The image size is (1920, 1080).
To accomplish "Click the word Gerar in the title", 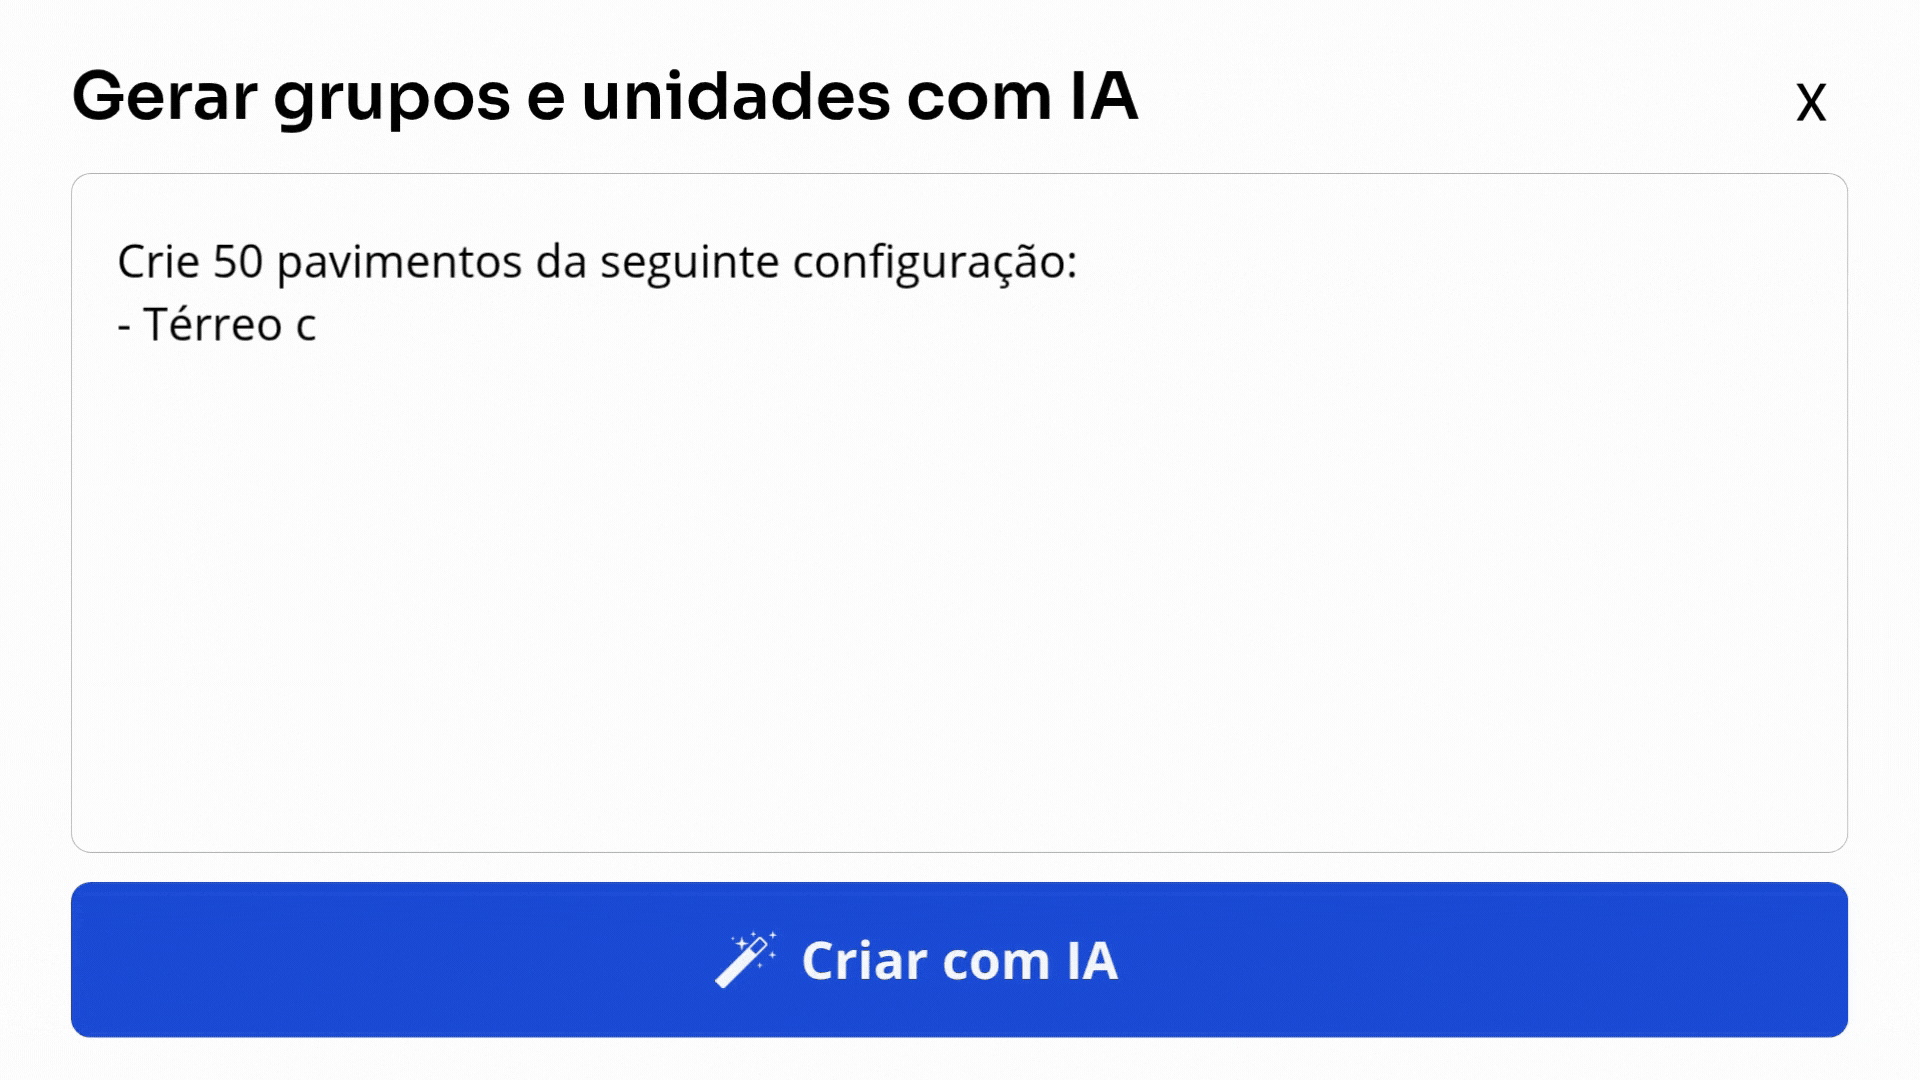I will [165, 97].
